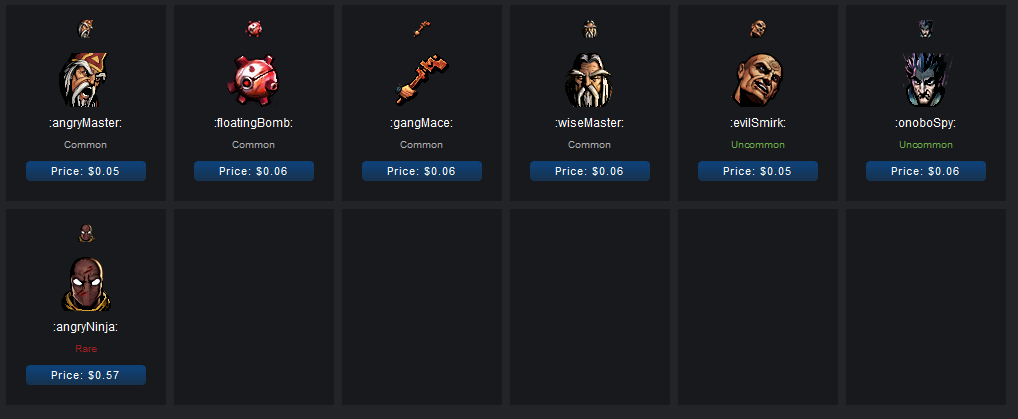Viewport: 1018px width, 419px height.
Task: Click the small onoboSpy mini icon
Action: tap(926, 29)
